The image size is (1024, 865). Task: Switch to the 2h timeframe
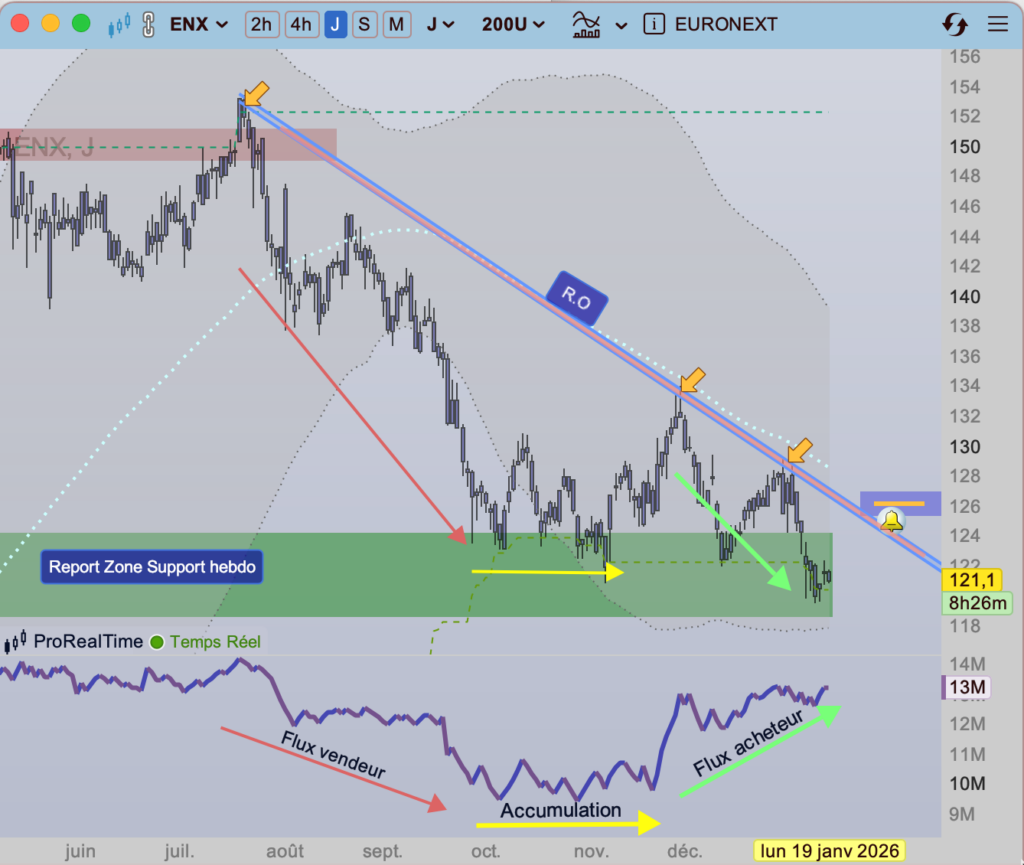point(261,24)
